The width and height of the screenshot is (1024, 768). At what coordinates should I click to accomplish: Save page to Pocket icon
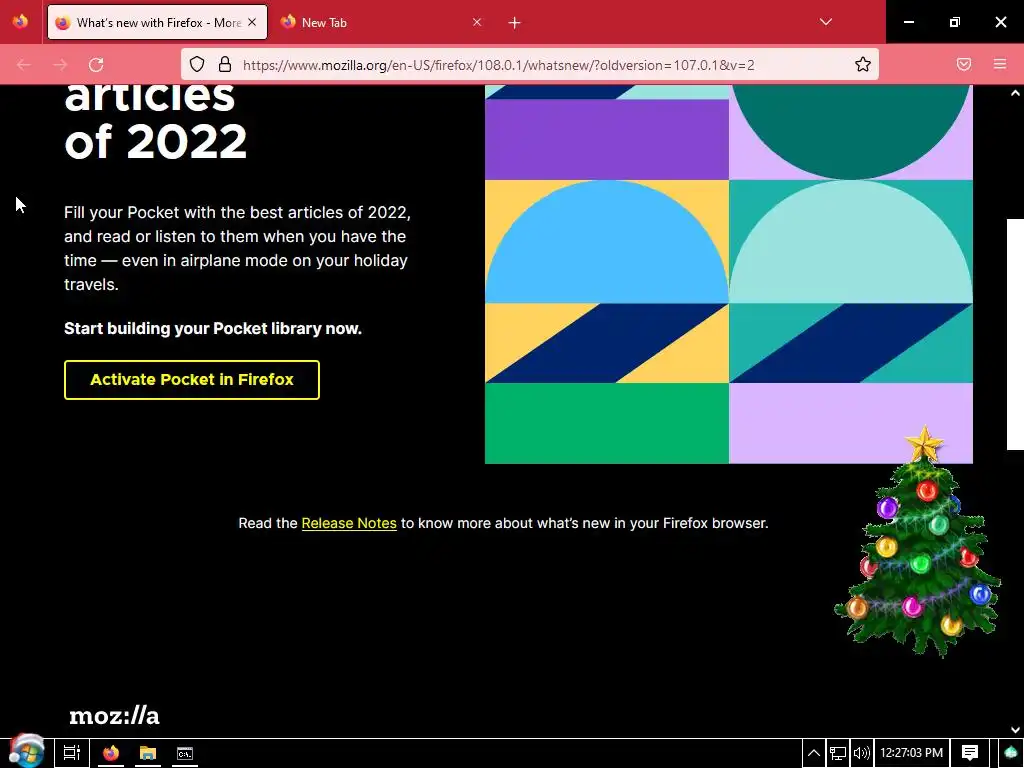tap(964, 65)
